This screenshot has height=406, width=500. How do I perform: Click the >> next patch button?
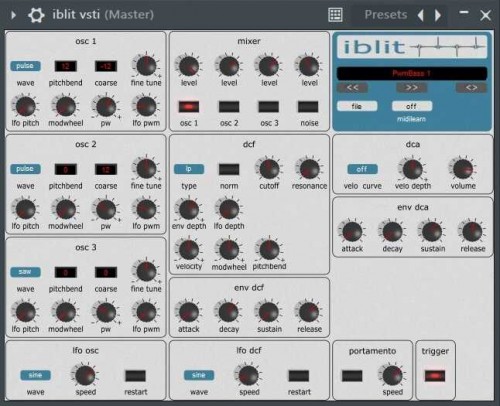[411, 88]
